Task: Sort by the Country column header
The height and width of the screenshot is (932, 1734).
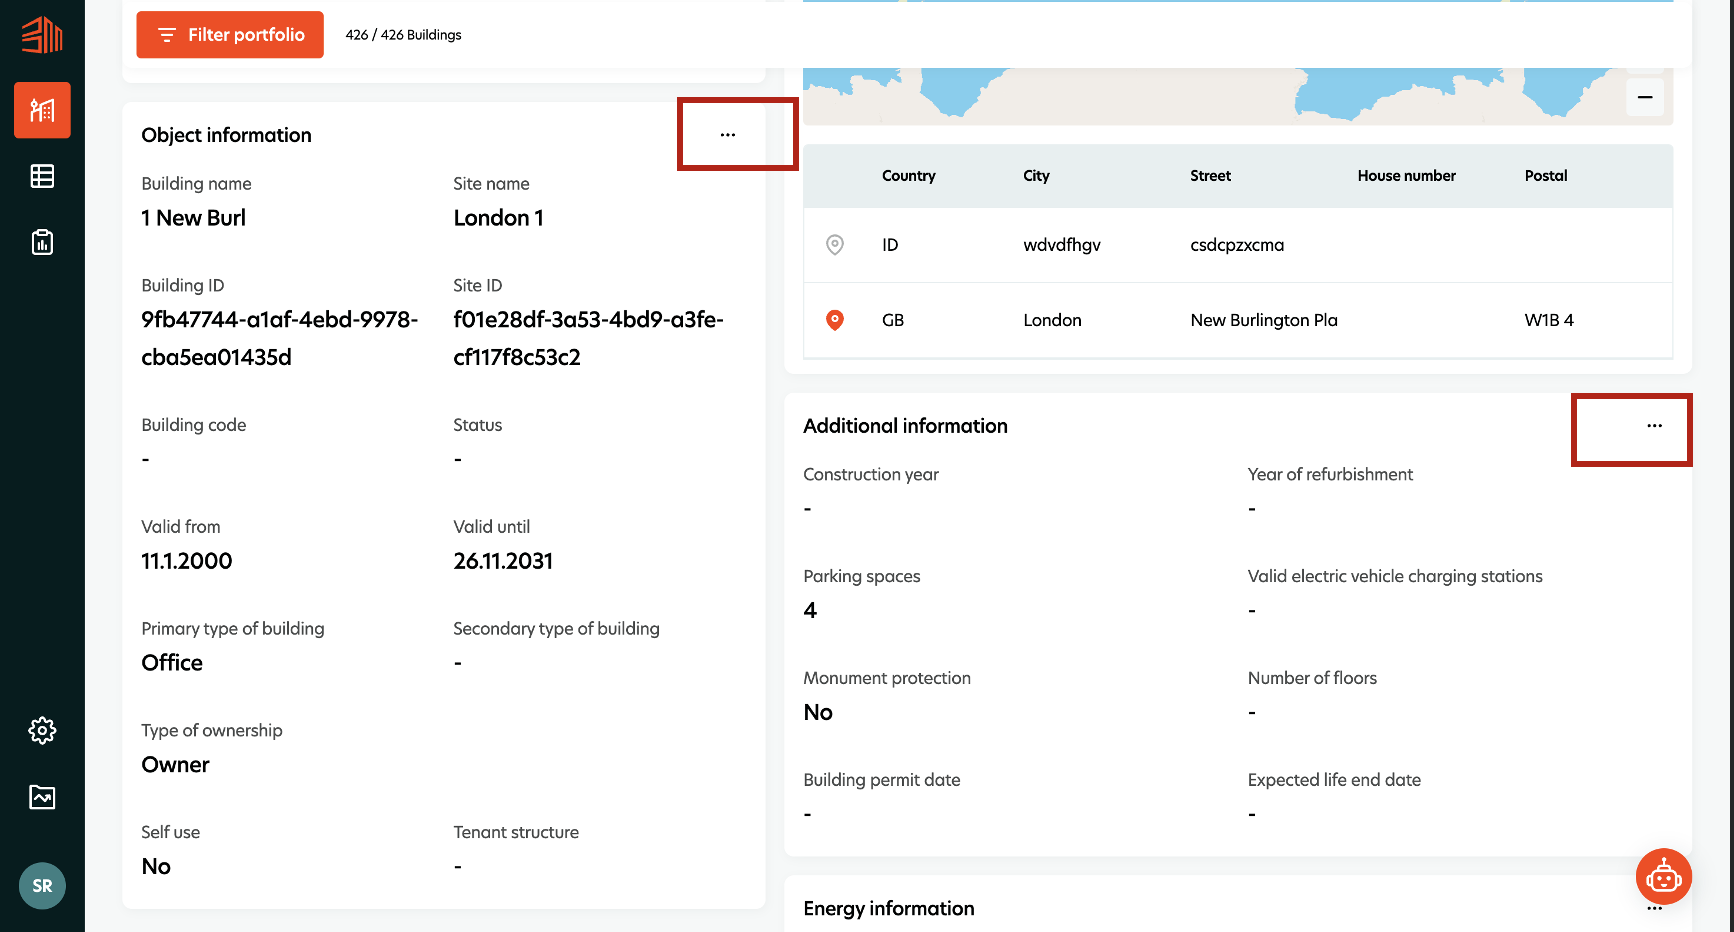Action: [909, 176]
